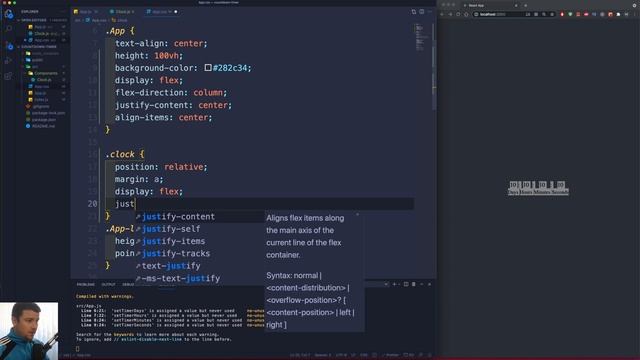Open Source Control view with blue badge
This screenshot has width=640, height=360.
9,46
